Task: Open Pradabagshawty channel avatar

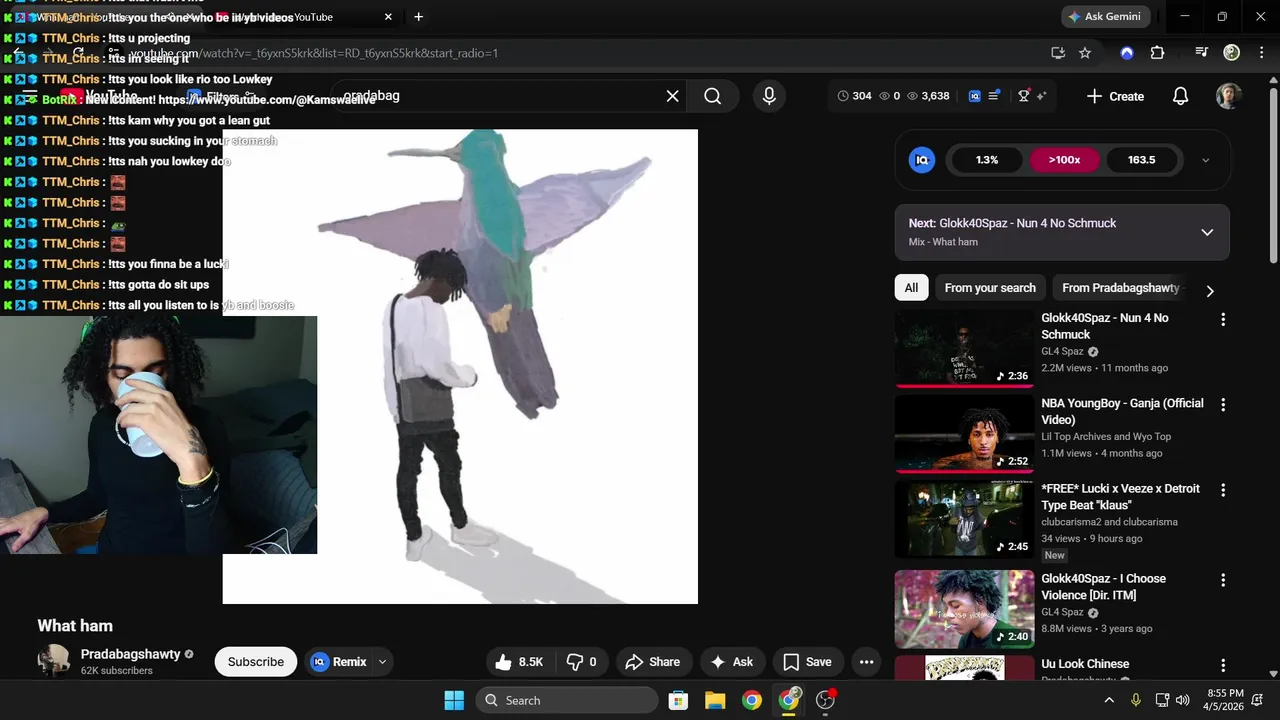Action: [x=53, y=661]
